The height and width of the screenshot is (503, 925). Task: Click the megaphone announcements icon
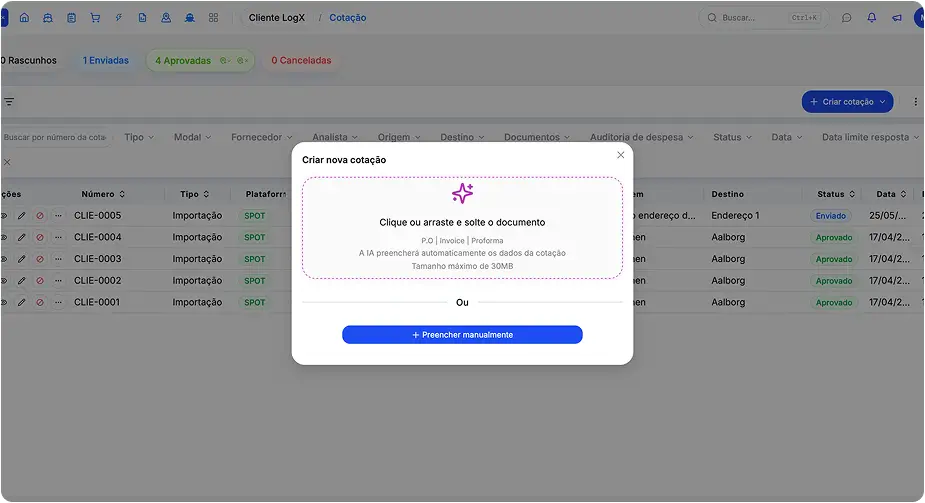(897, 18)
